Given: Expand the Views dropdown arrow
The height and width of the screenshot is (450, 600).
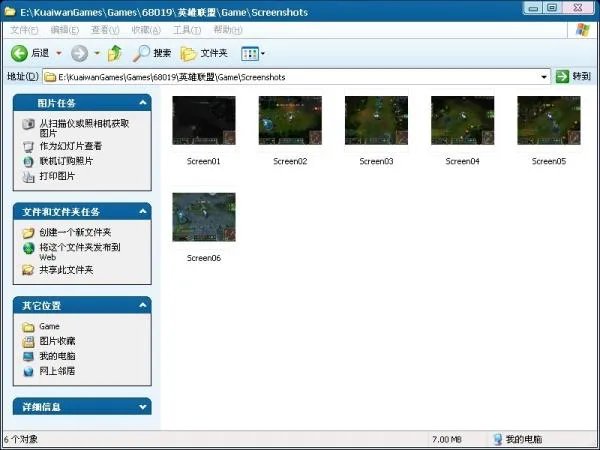Looking at the screenshot, I should 263,54.
